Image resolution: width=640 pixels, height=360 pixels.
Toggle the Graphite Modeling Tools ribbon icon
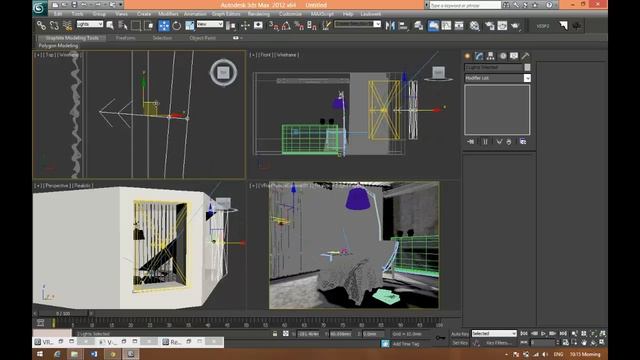[x=433, y=25]
